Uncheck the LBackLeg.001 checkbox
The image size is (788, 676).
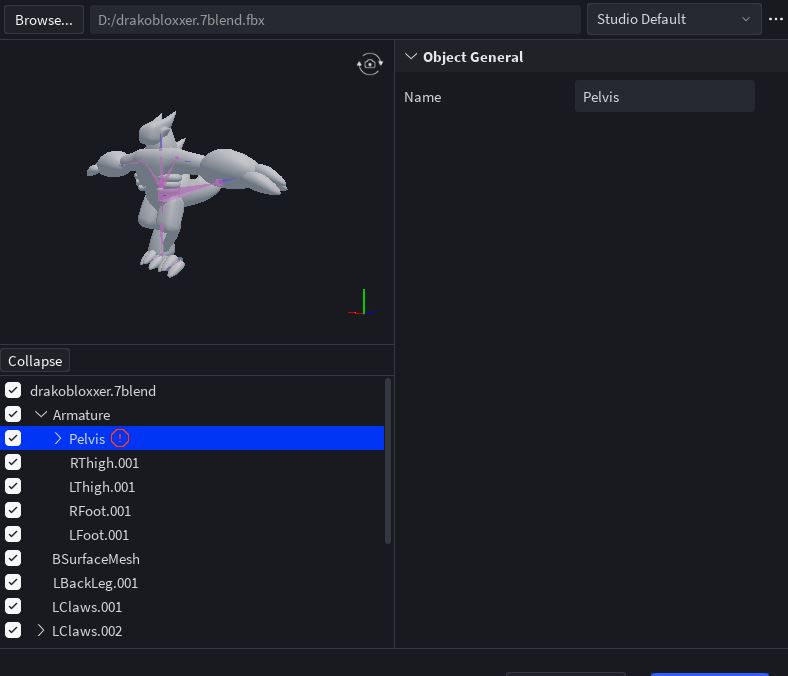tap(13, 582)
